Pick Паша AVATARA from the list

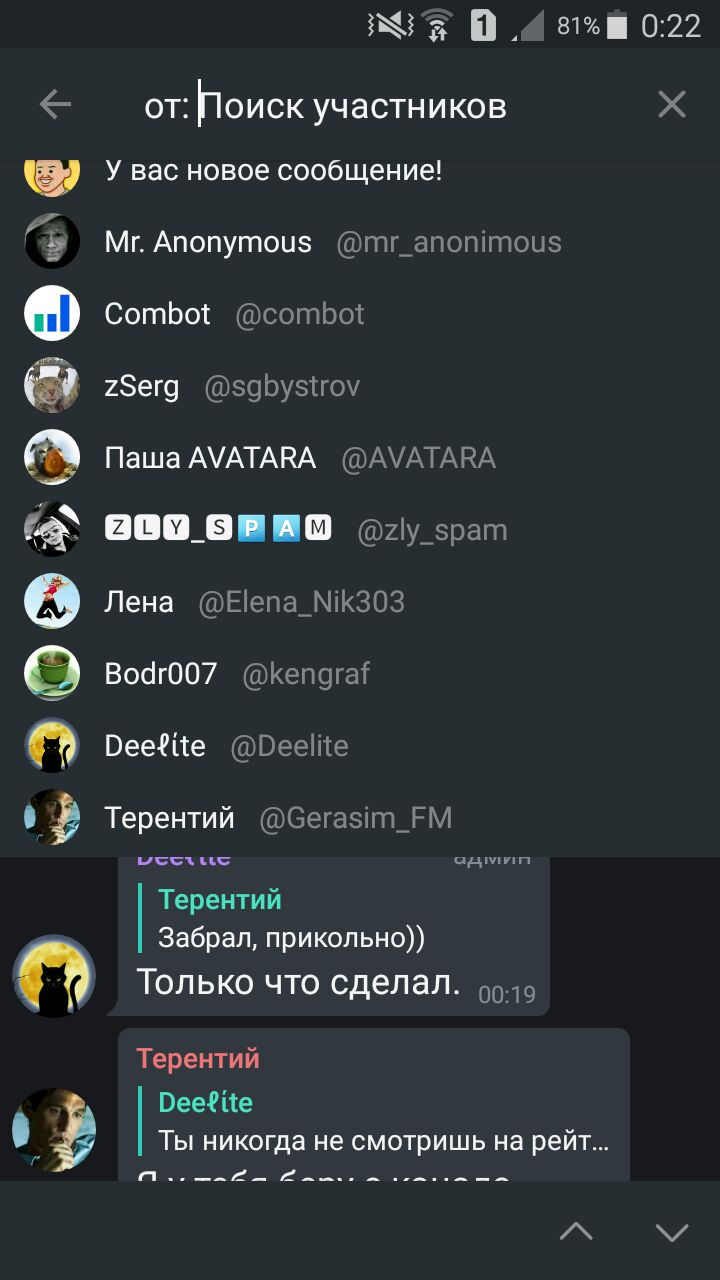click(x=360, y=458)
